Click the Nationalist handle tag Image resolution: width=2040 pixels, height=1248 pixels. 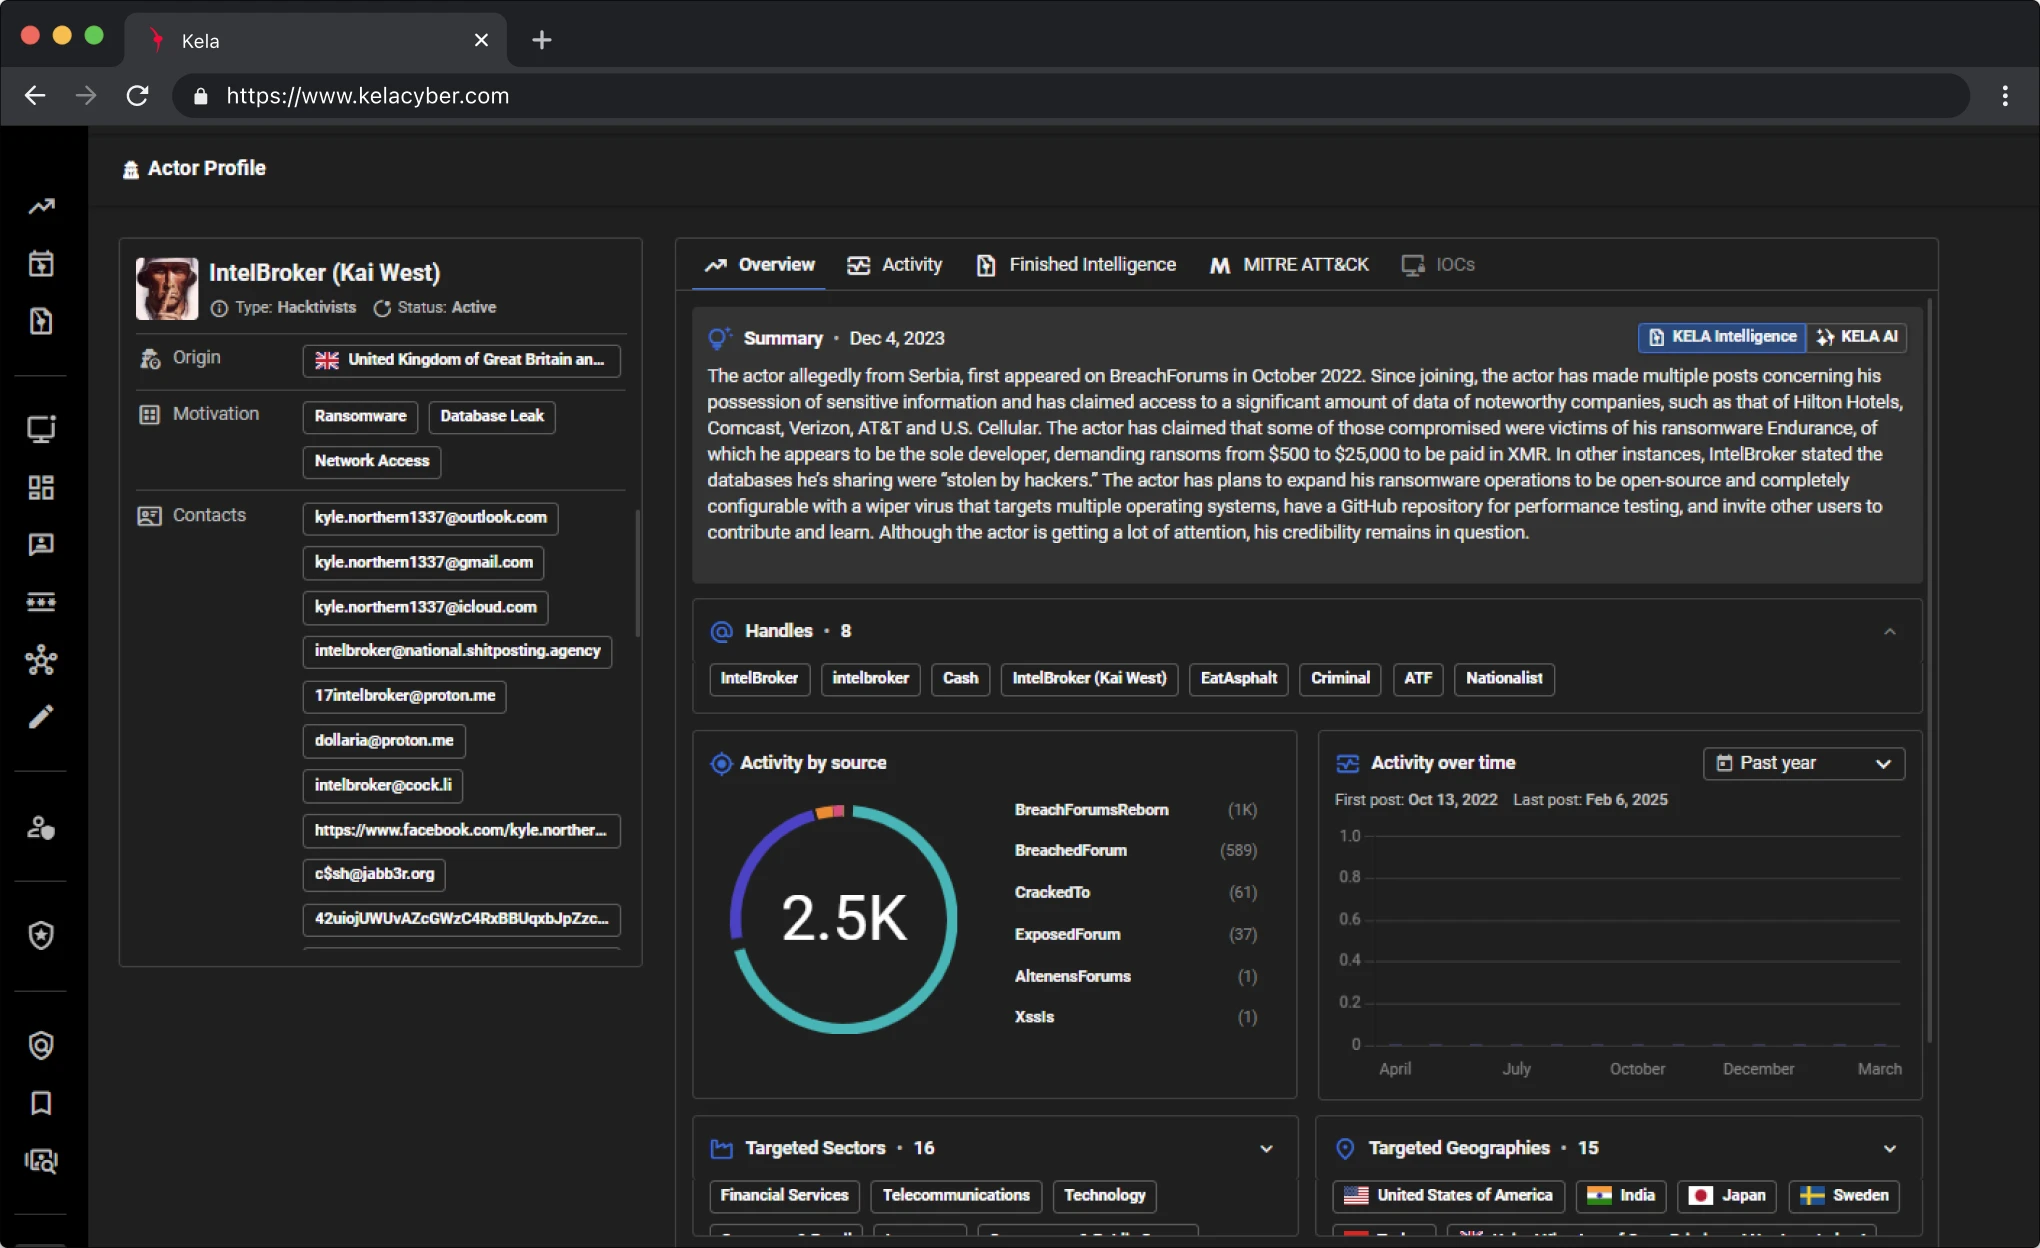point(1504,678)
